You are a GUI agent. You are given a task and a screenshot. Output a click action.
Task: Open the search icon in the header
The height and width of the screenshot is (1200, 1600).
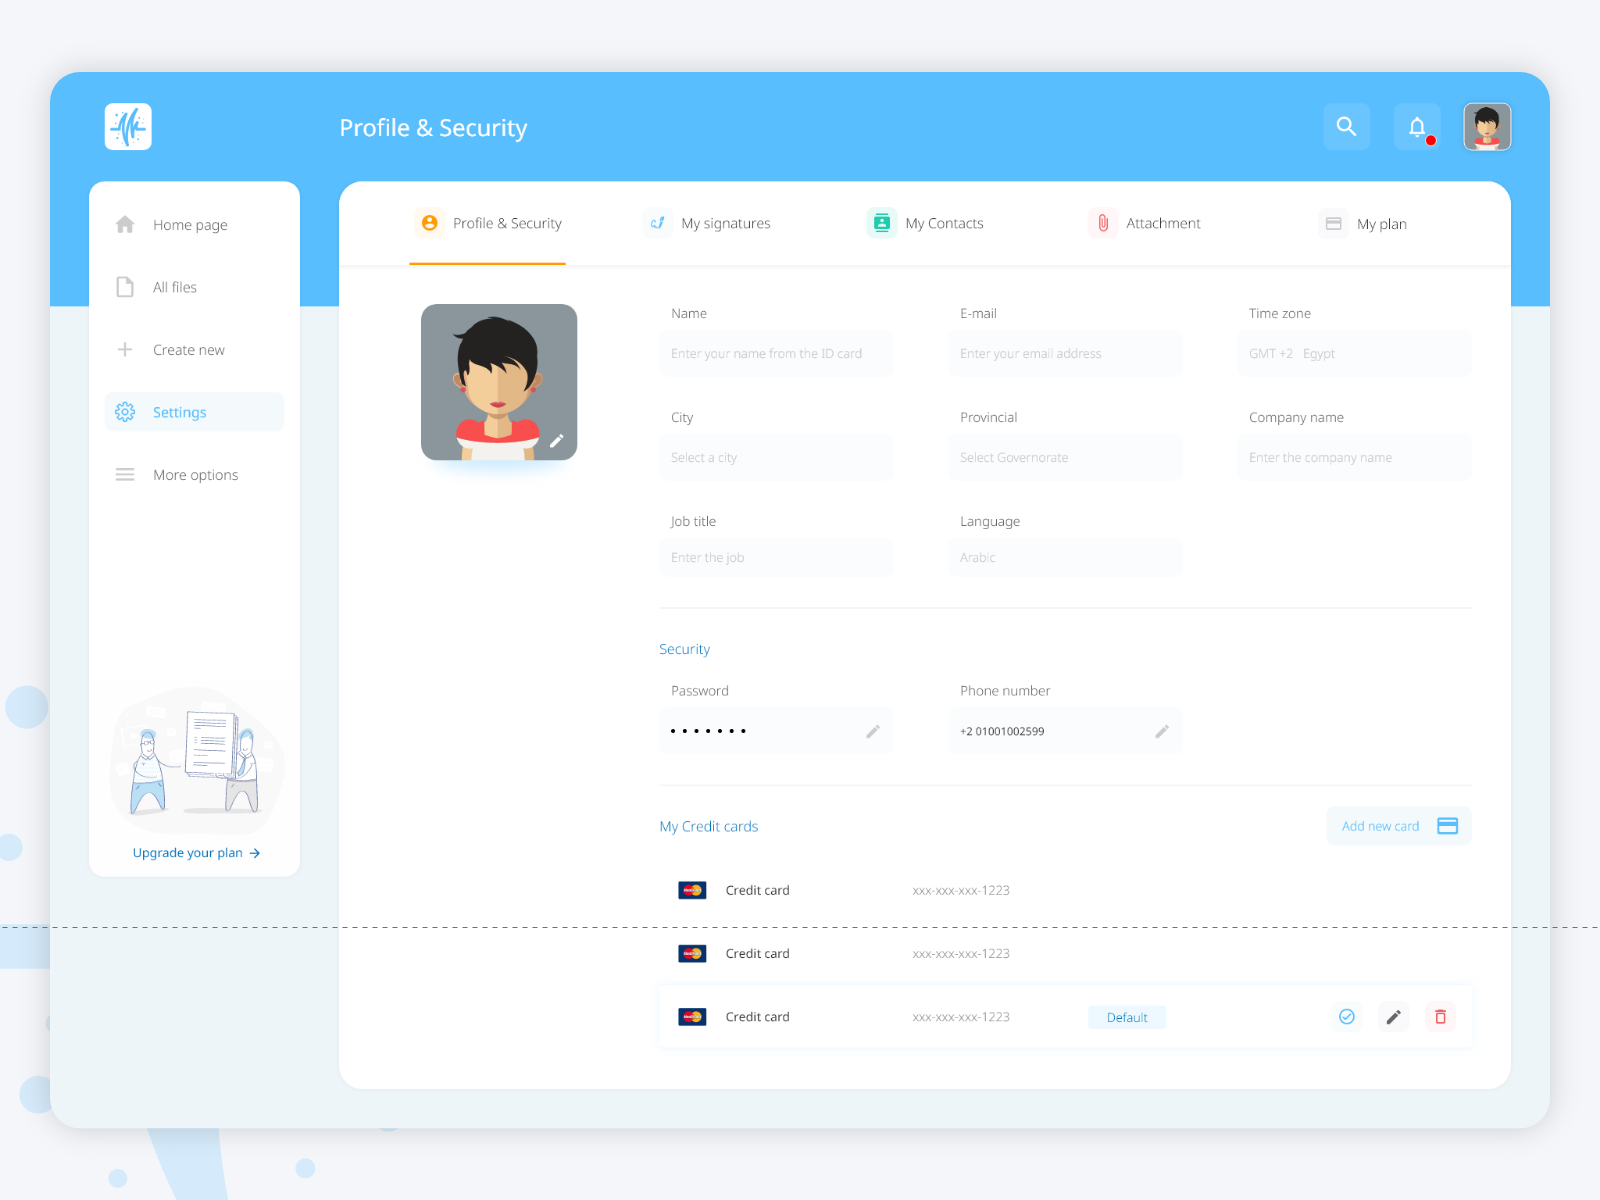click(x=1346, y=126)
